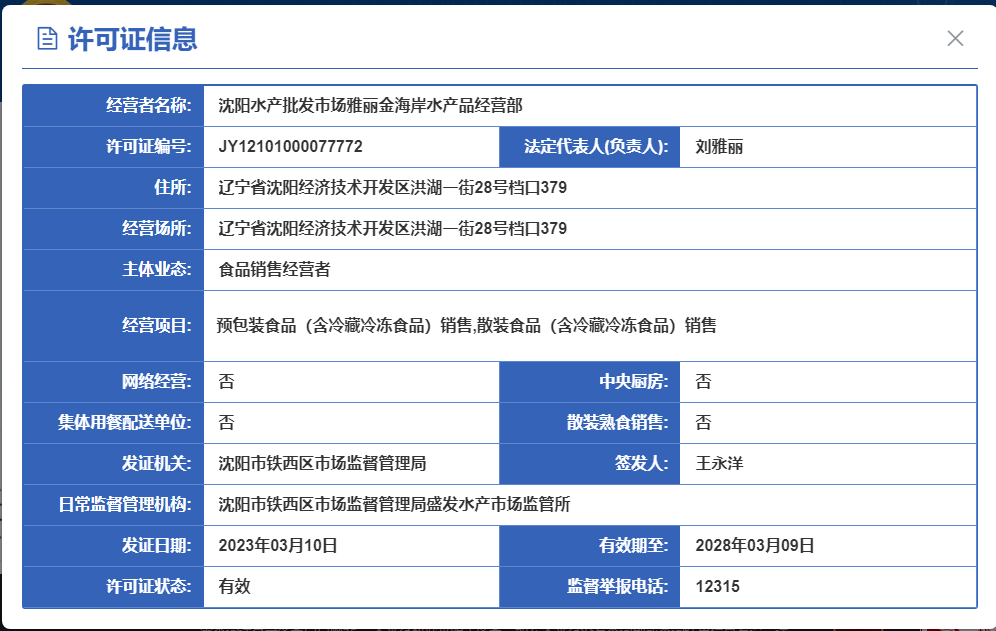996x631 pixels.
Task: Click the legal representative name 刘雅丽
Action: 719,147
